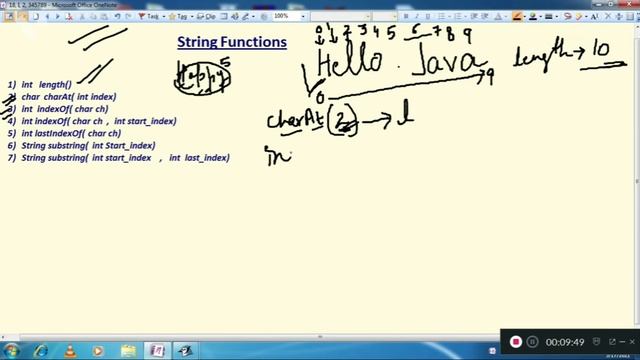This screenshot has width=640, height=360.
Task: Switch to OneNote on the taskbar
Action: coord(157,351)
